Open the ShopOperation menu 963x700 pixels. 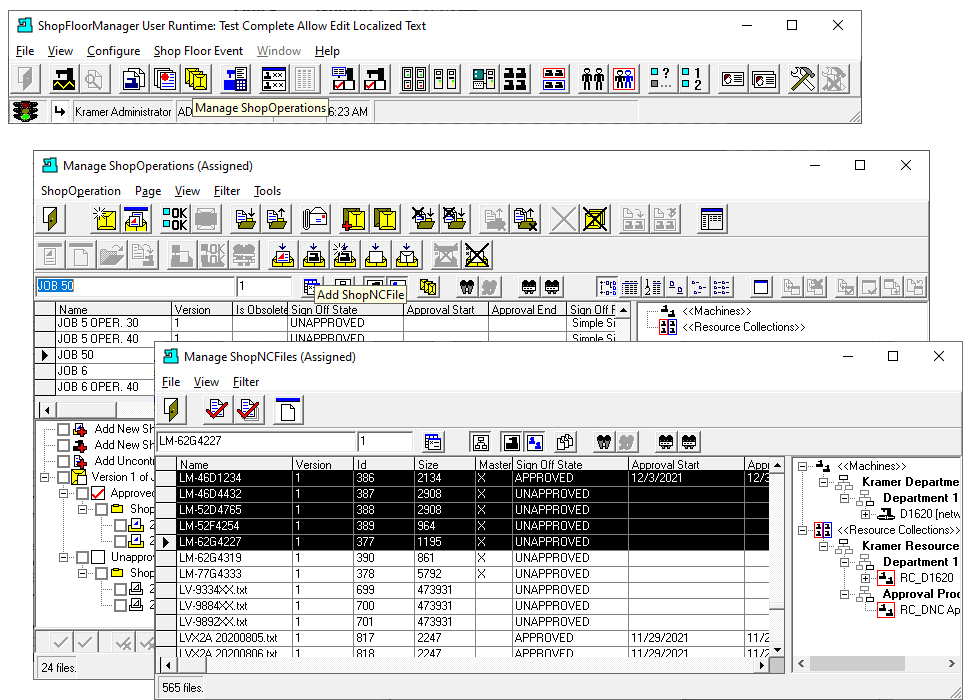point(80,191)
